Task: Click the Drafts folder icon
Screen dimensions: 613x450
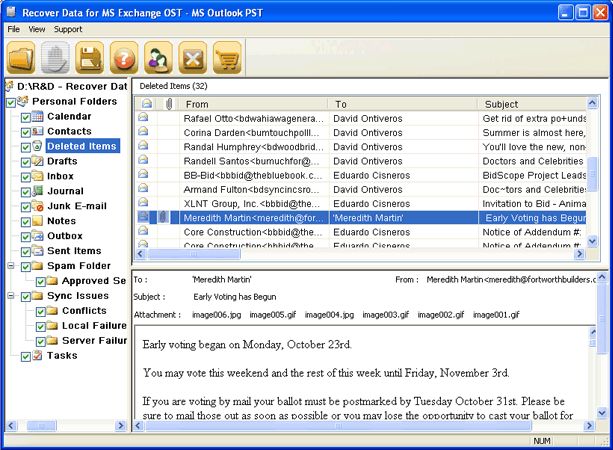Action: (x=38, y=161)
